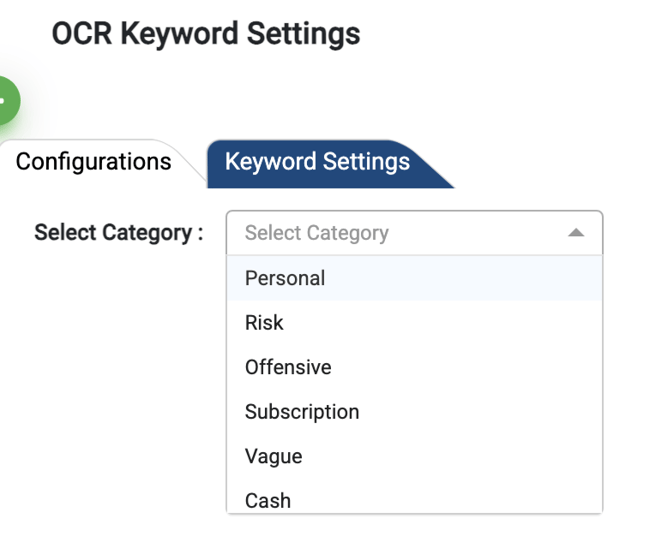Click empty space right of Risk option
The width and height of the screenshot is (650, 548).
click(450, 323)
